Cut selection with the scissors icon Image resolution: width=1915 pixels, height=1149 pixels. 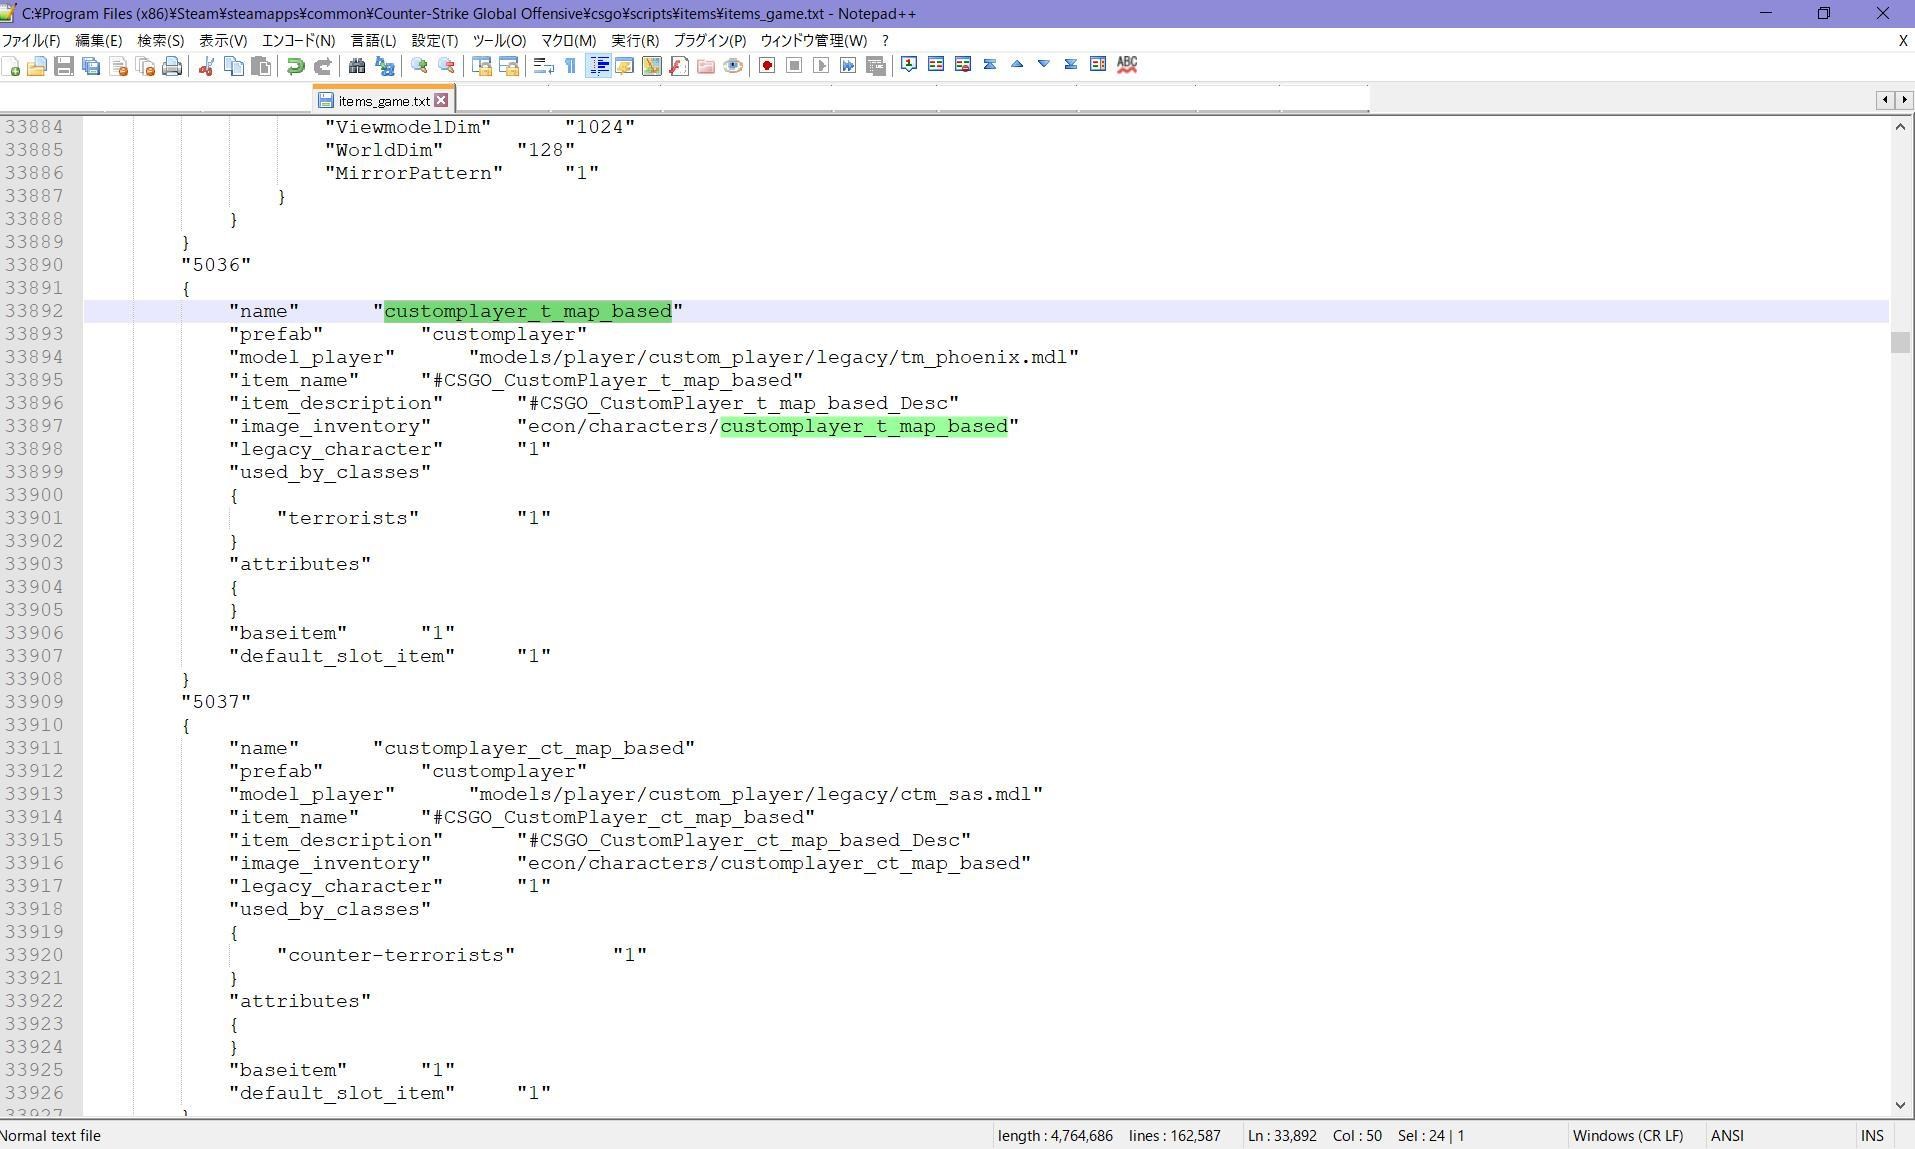point(206,66)
